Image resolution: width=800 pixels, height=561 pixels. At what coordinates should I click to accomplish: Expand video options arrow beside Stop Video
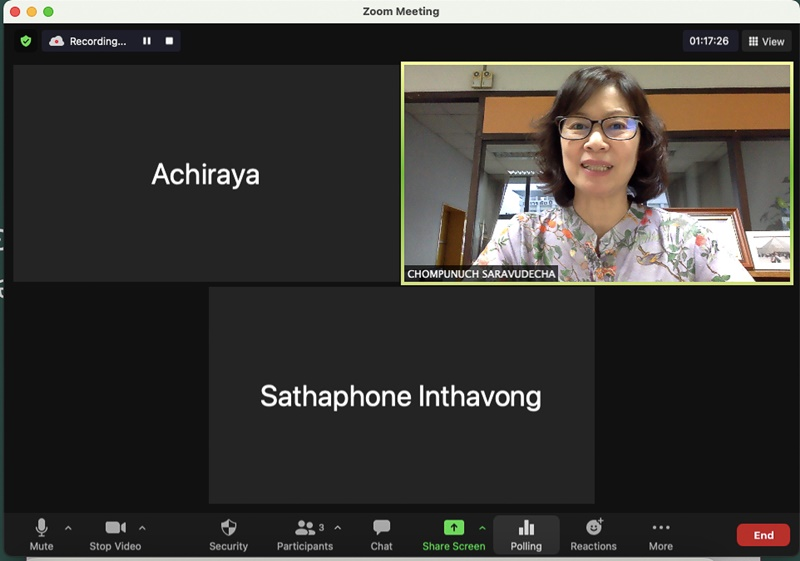click(142, 527)
